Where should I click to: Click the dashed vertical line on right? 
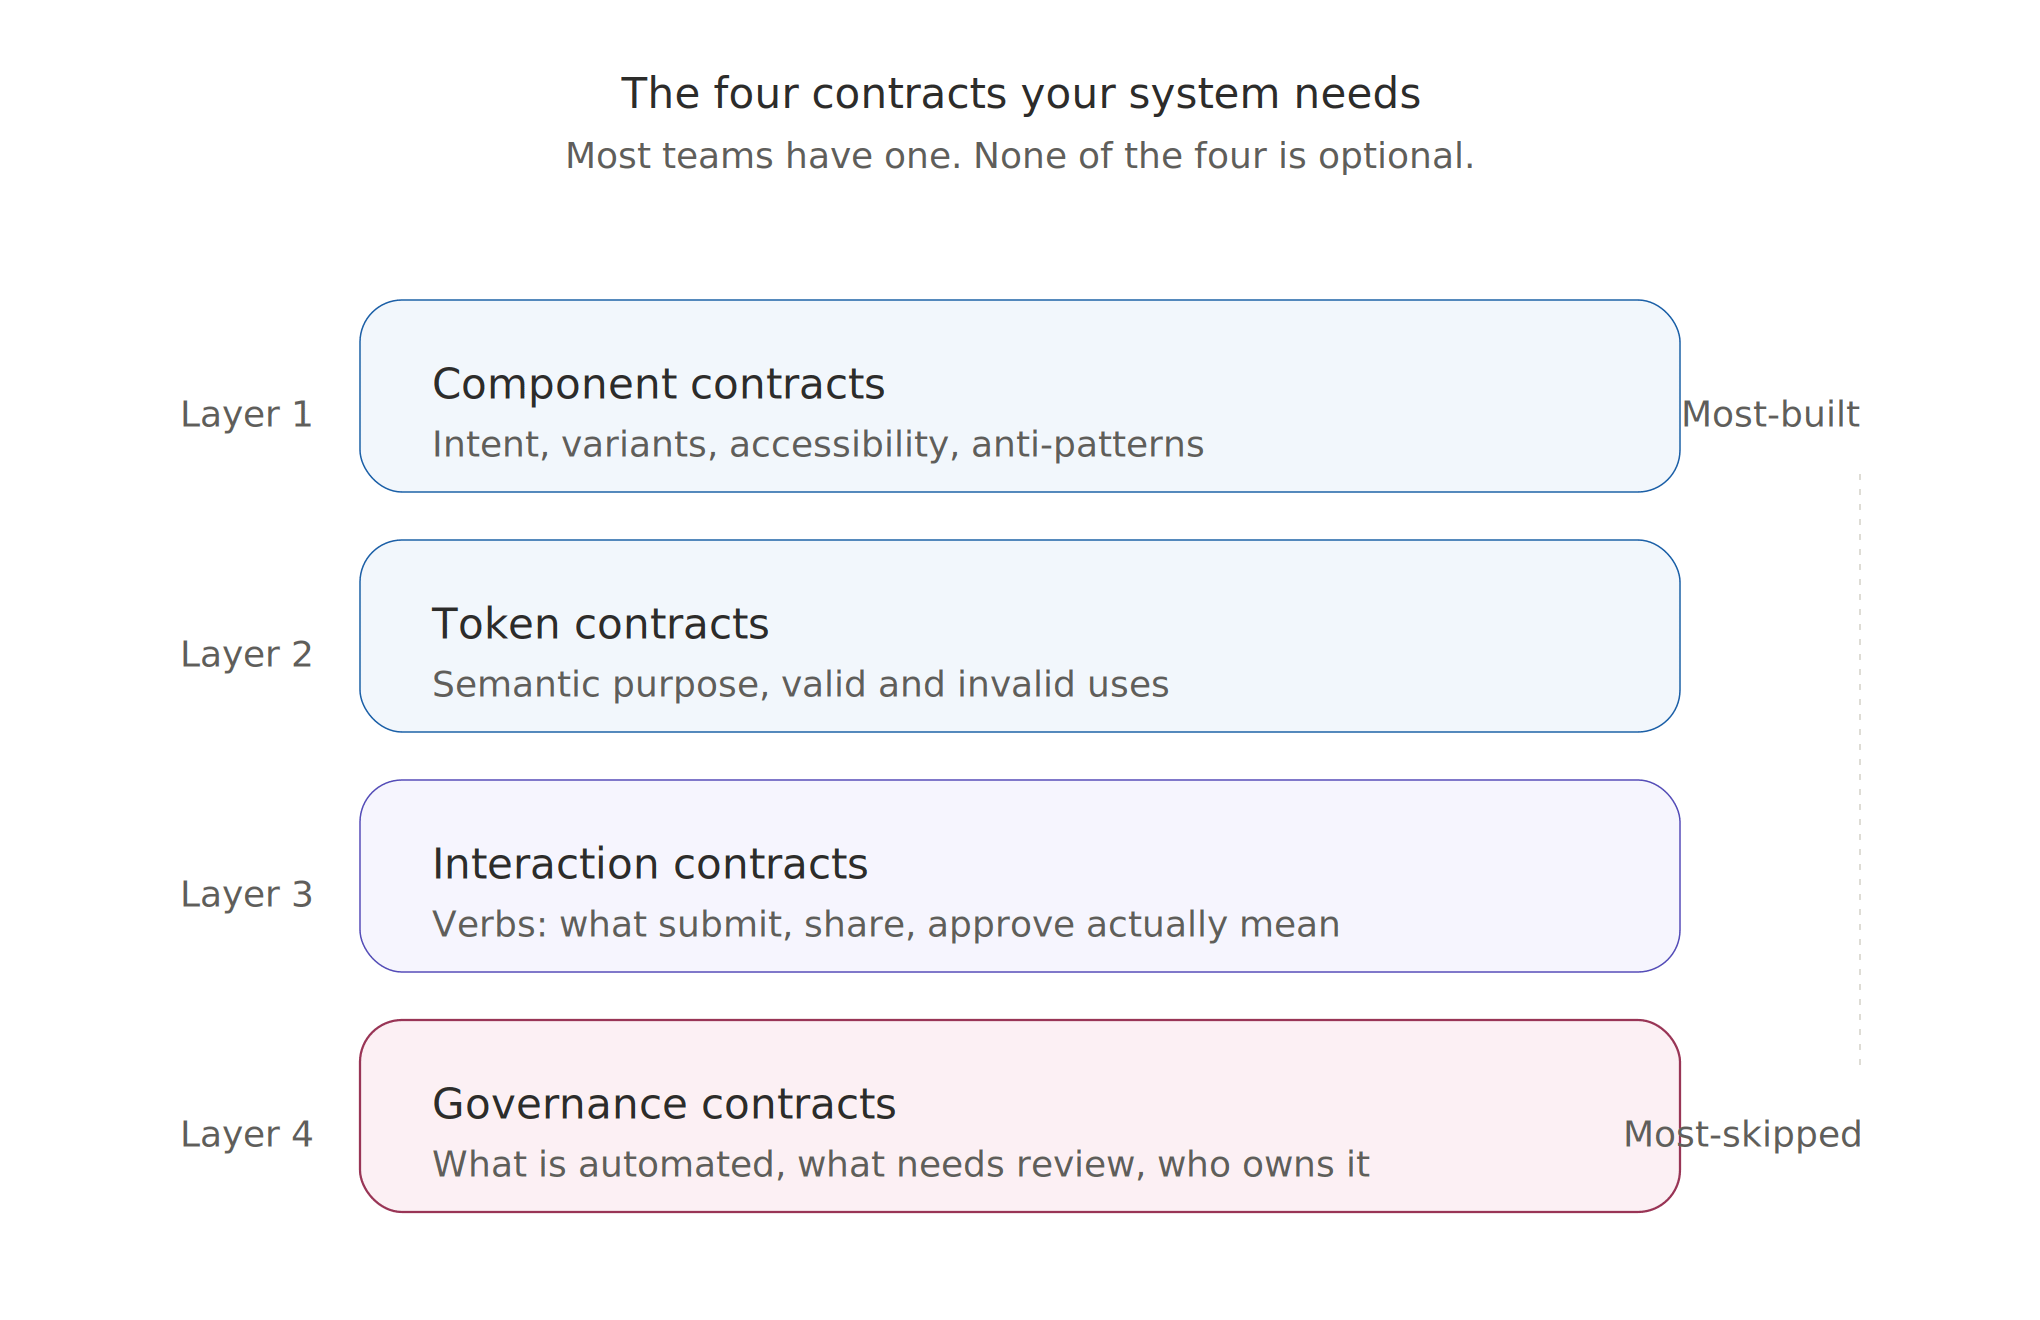point(1860,770)
